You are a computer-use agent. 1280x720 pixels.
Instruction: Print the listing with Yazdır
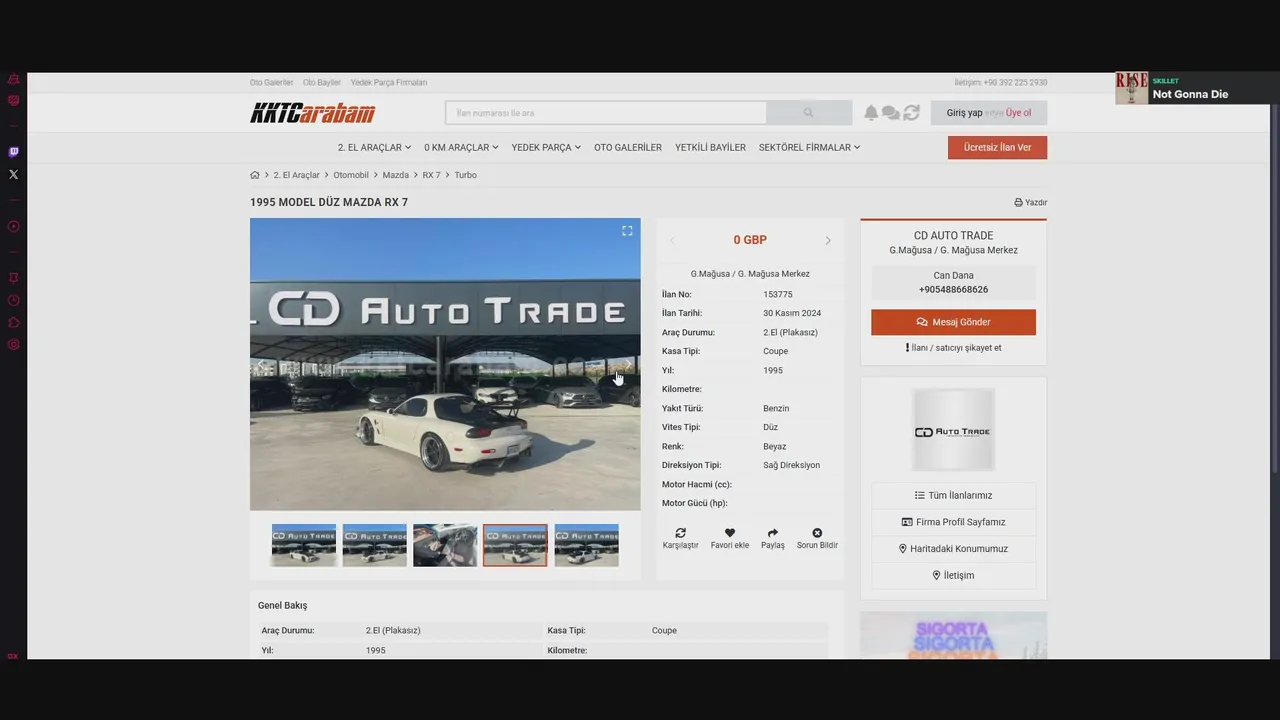click(1031, 202)
